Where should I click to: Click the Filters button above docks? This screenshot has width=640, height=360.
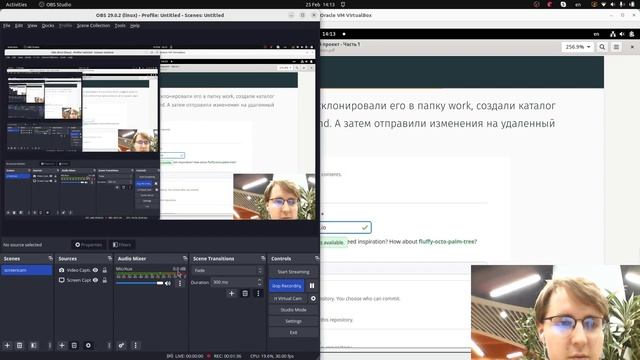click(122, 244)
